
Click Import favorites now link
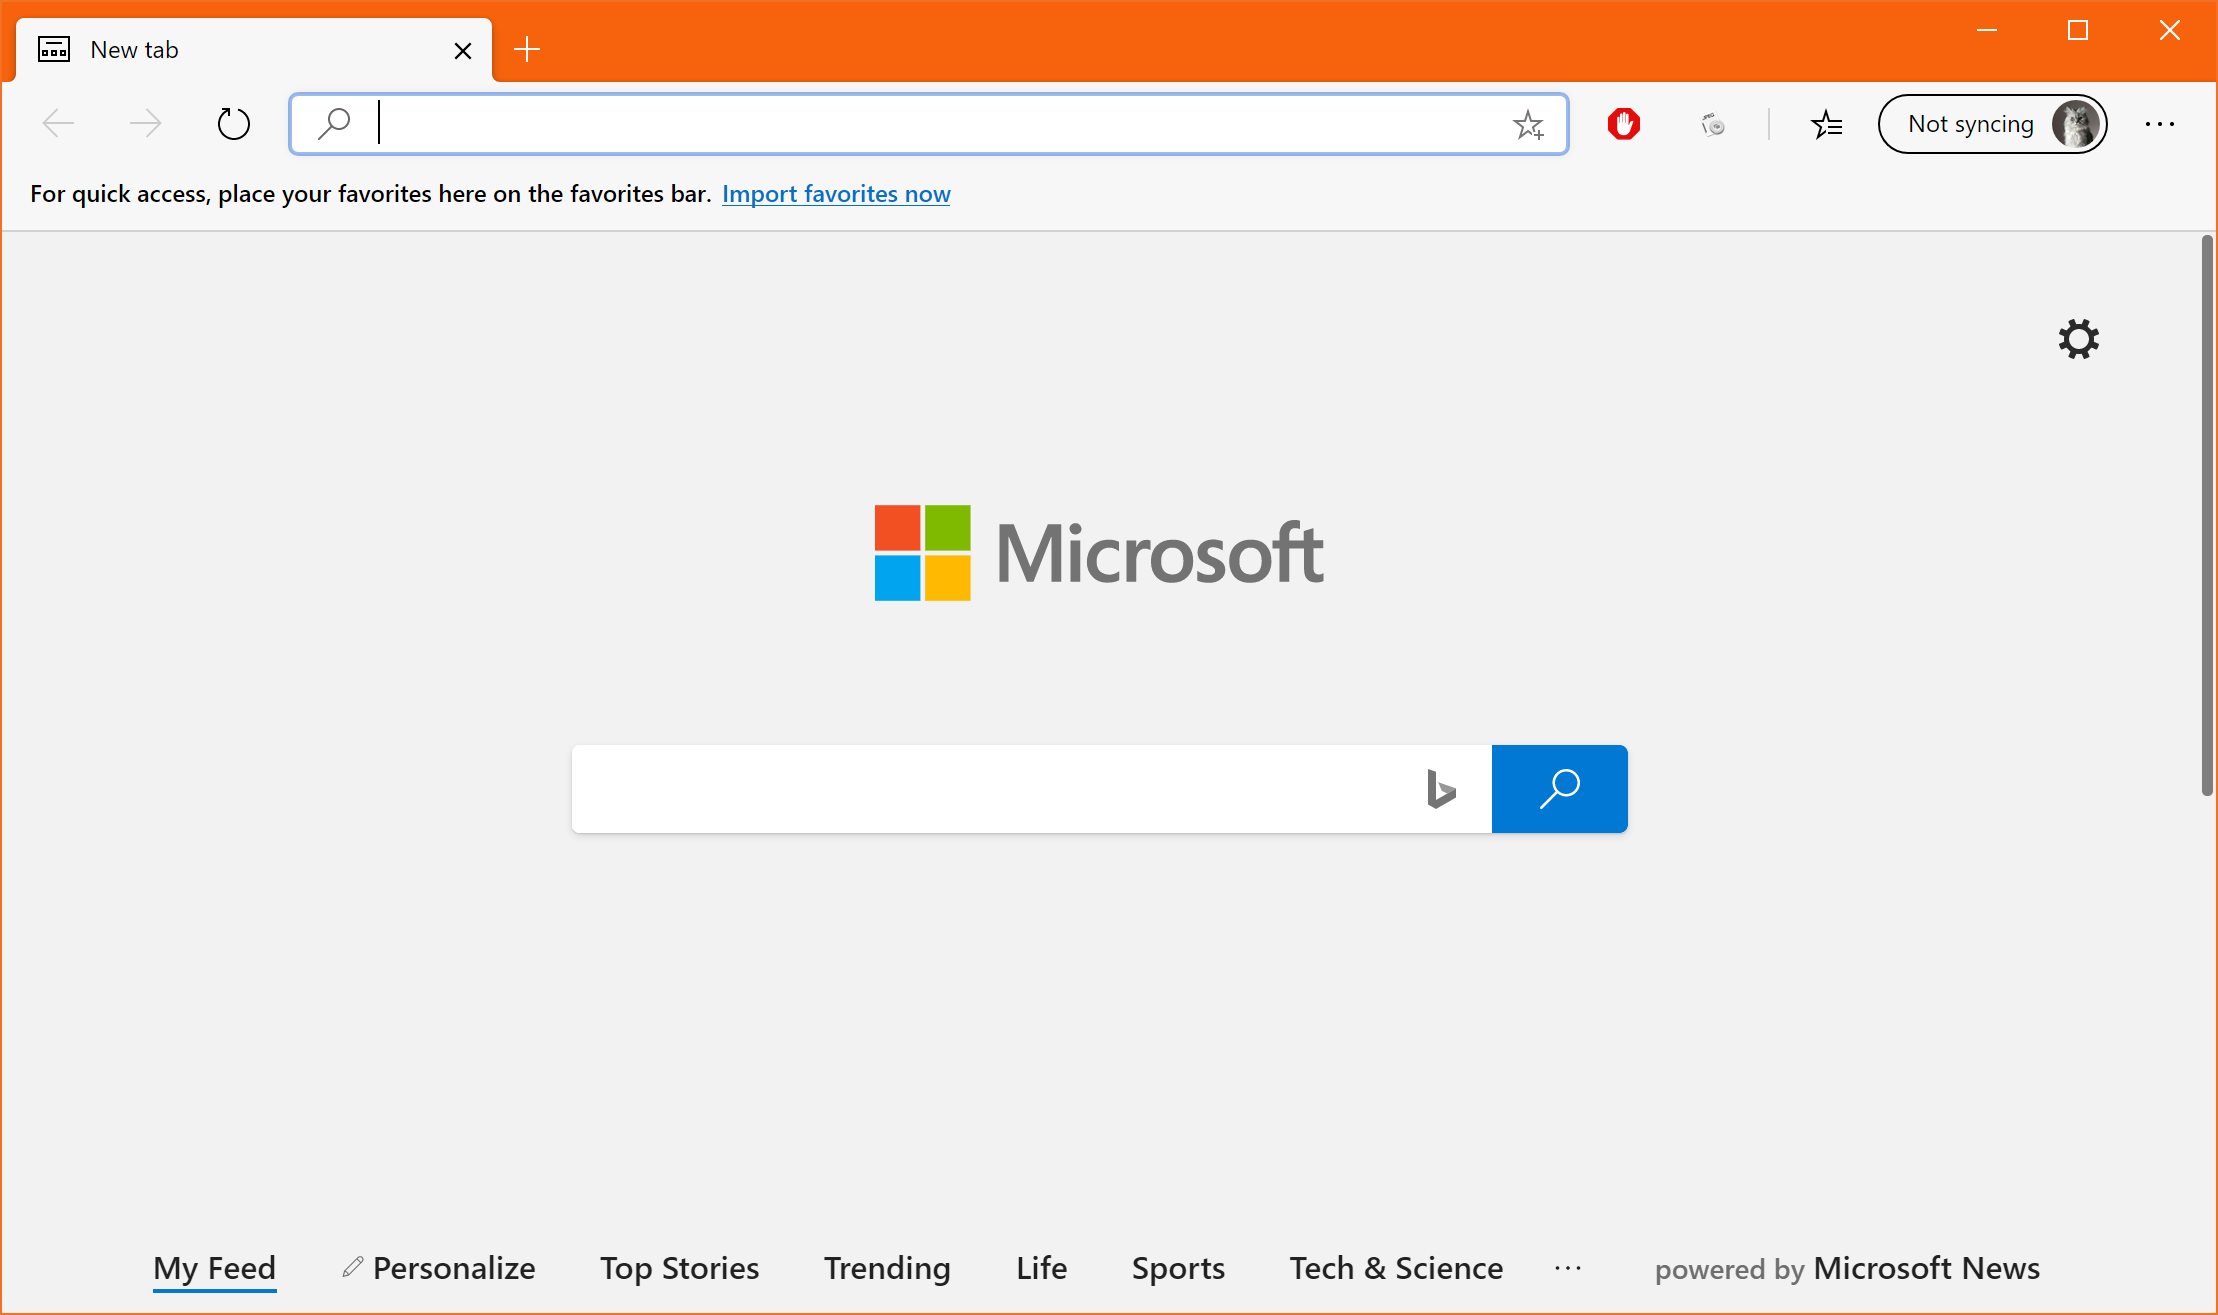tap(836, 194)
